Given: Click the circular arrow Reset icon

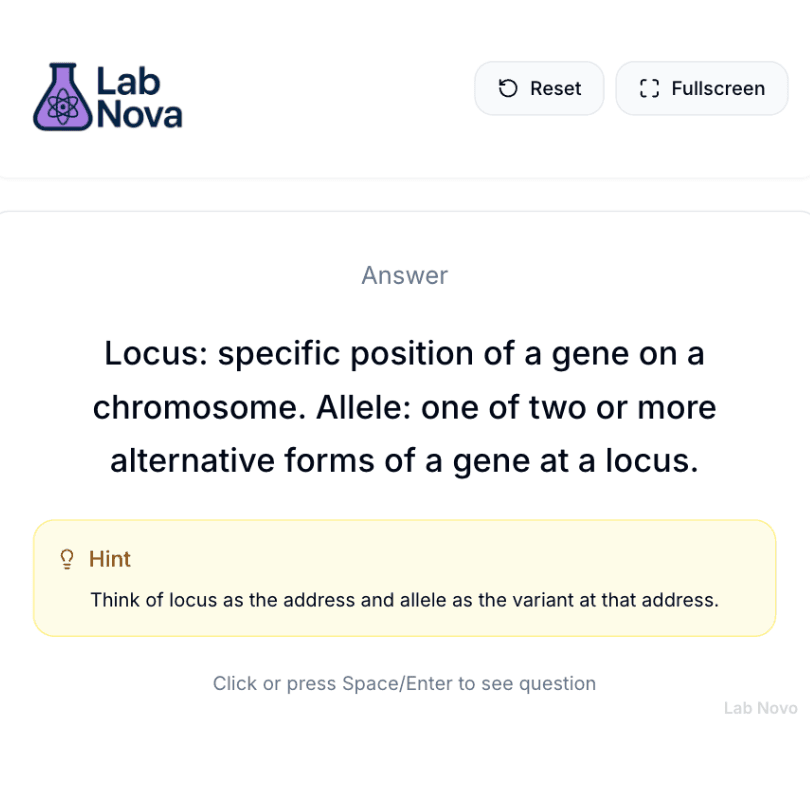Looking at the screenshot, I should 508,88.
